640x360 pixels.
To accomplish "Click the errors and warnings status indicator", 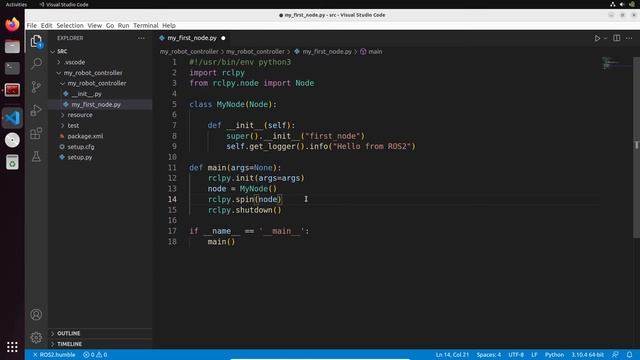I will [x=95, y=355].
